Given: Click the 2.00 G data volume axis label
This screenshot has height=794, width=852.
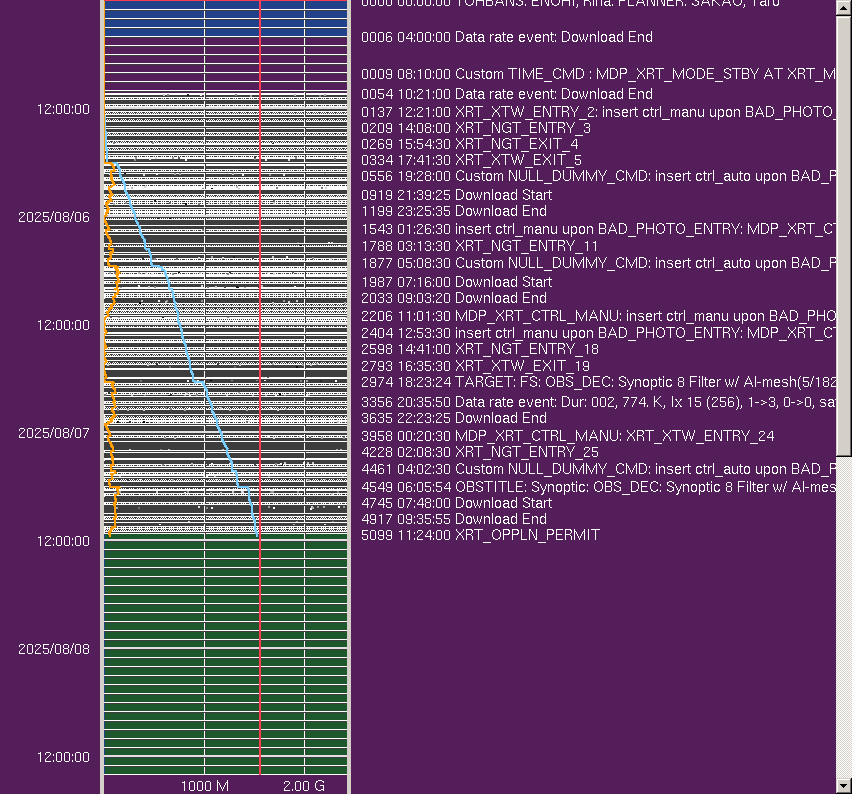Looking at the screenshot, I should (x=303, y=786).
